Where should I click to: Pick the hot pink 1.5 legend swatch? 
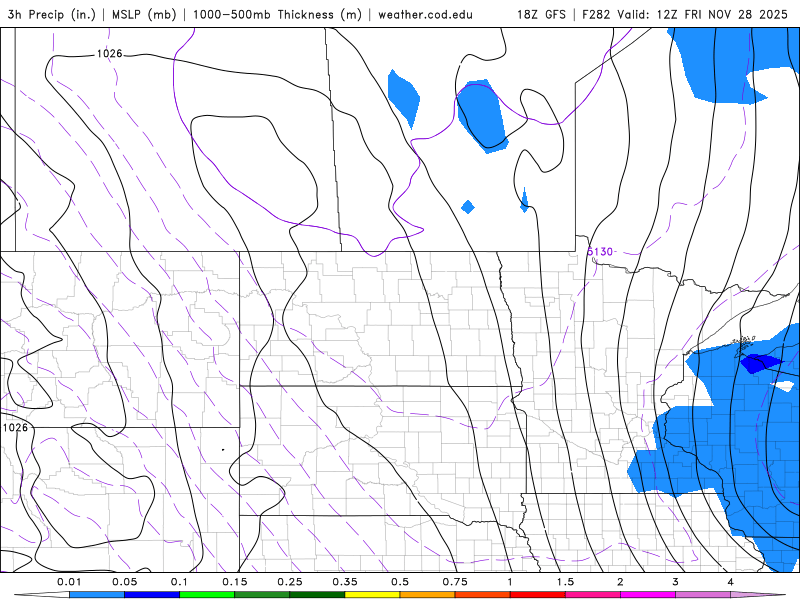593,595
